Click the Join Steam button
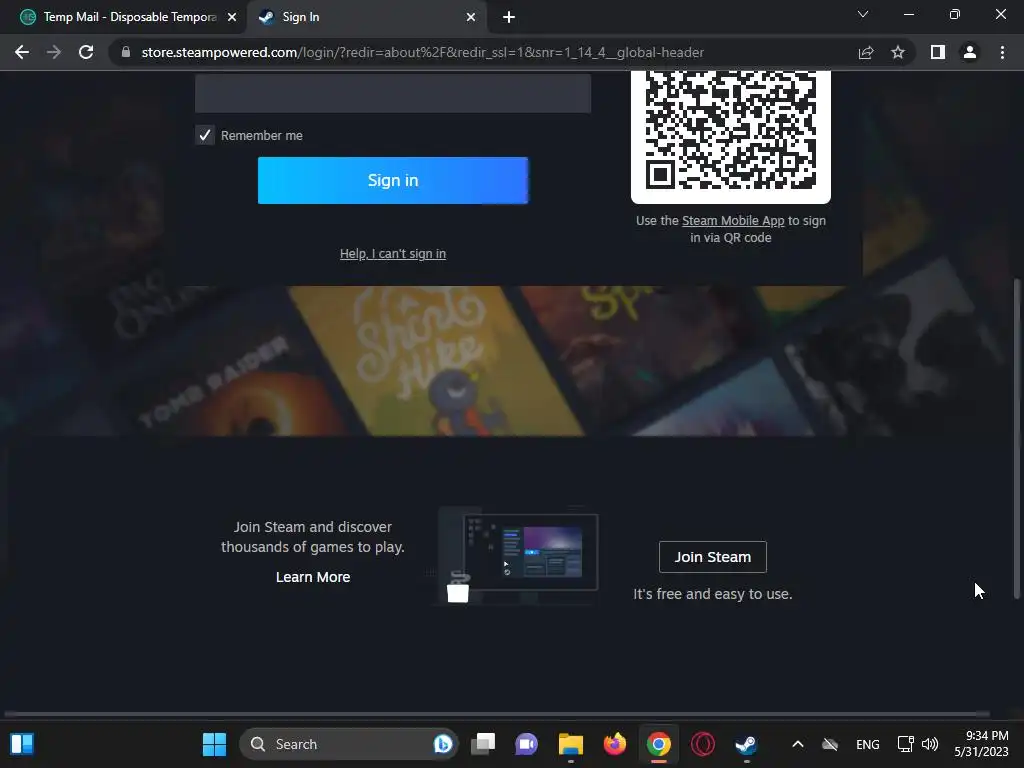 (712, 557)
